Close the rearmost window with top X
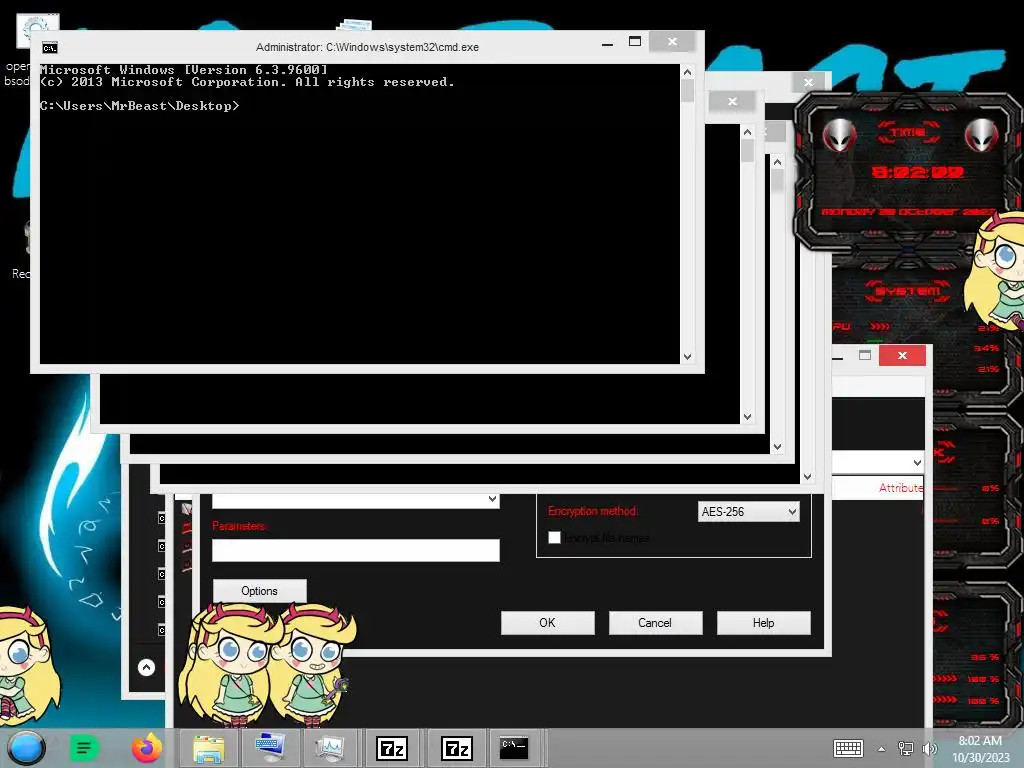 [x=808, y=82]
